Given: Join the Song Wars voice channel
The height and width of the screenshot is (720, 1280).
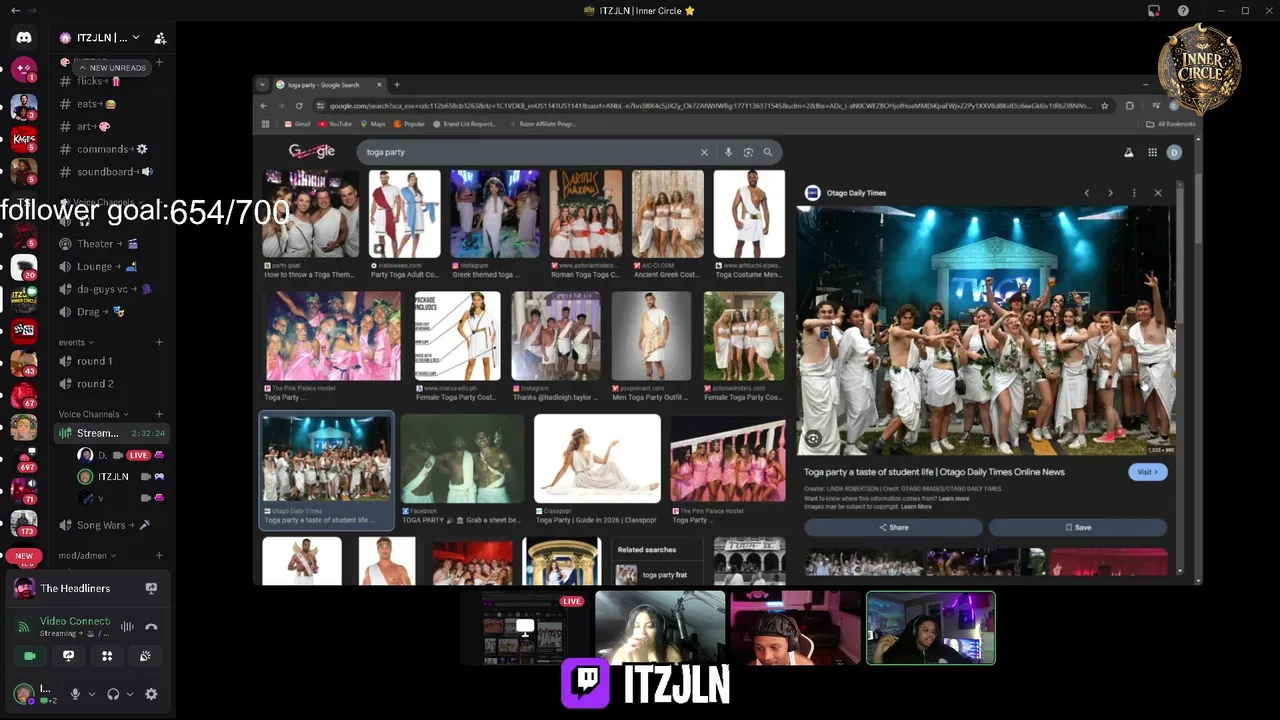Looking at the screenshot, I should 110,525.
